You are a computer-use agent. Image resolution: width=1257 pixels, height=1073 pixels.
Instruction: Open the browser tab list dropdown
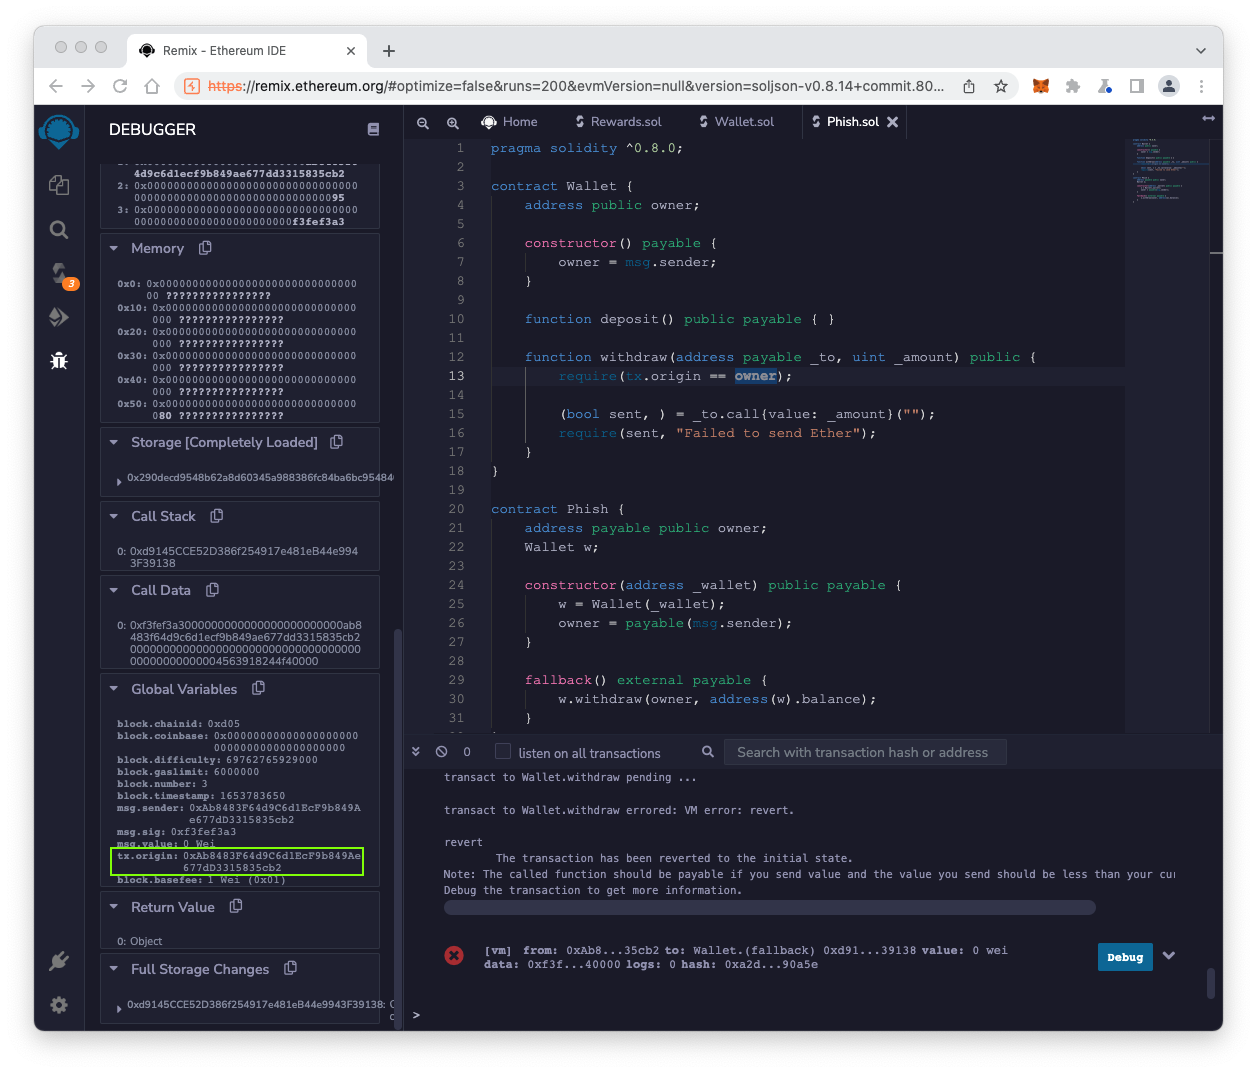[x=1201, y=51]
